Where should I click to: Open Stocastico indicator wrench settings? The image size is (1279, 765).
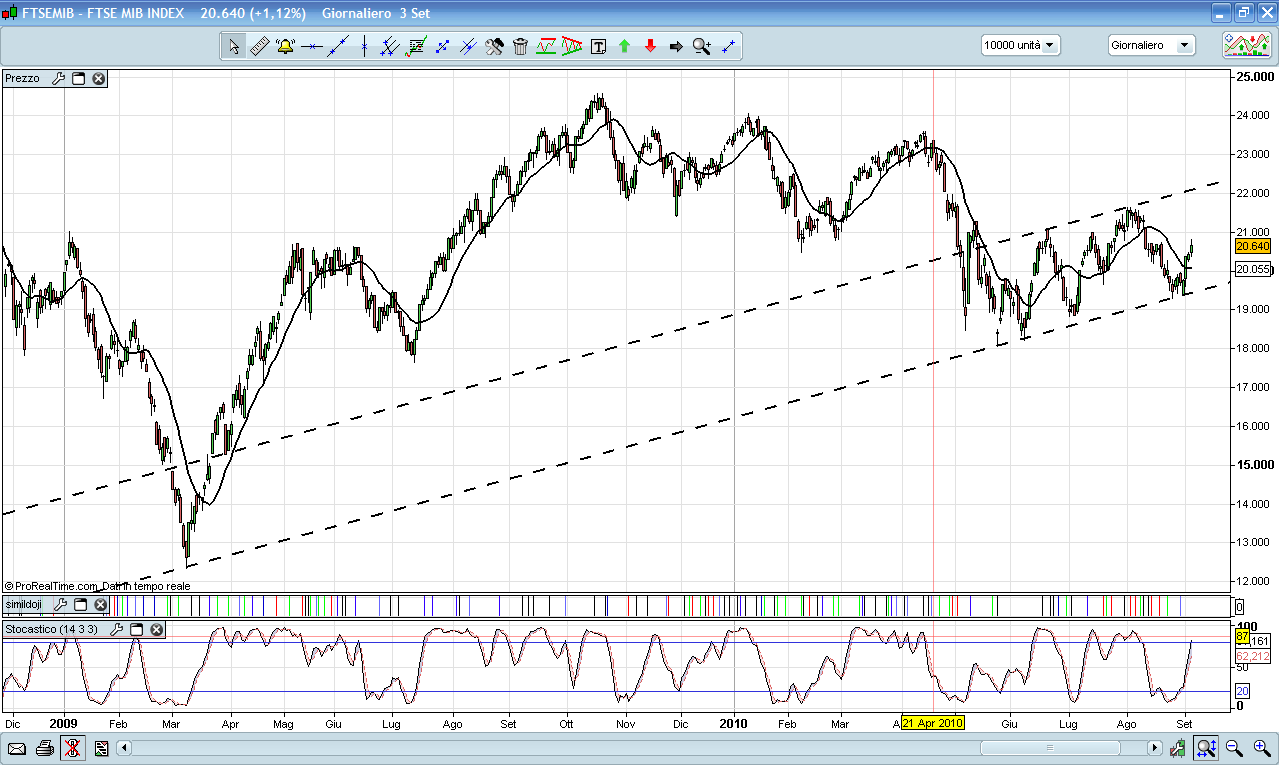118,629
